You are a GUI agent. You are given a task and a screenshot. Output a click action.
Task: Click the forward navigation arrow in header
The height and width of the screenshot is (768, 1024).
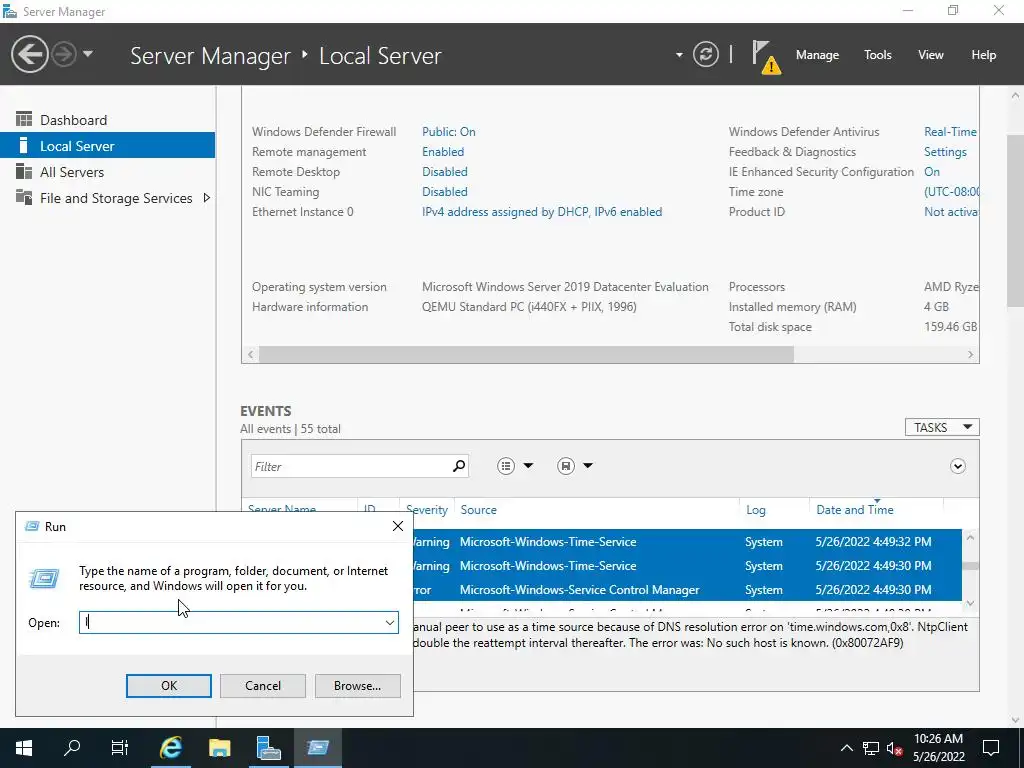click(64, 54)
